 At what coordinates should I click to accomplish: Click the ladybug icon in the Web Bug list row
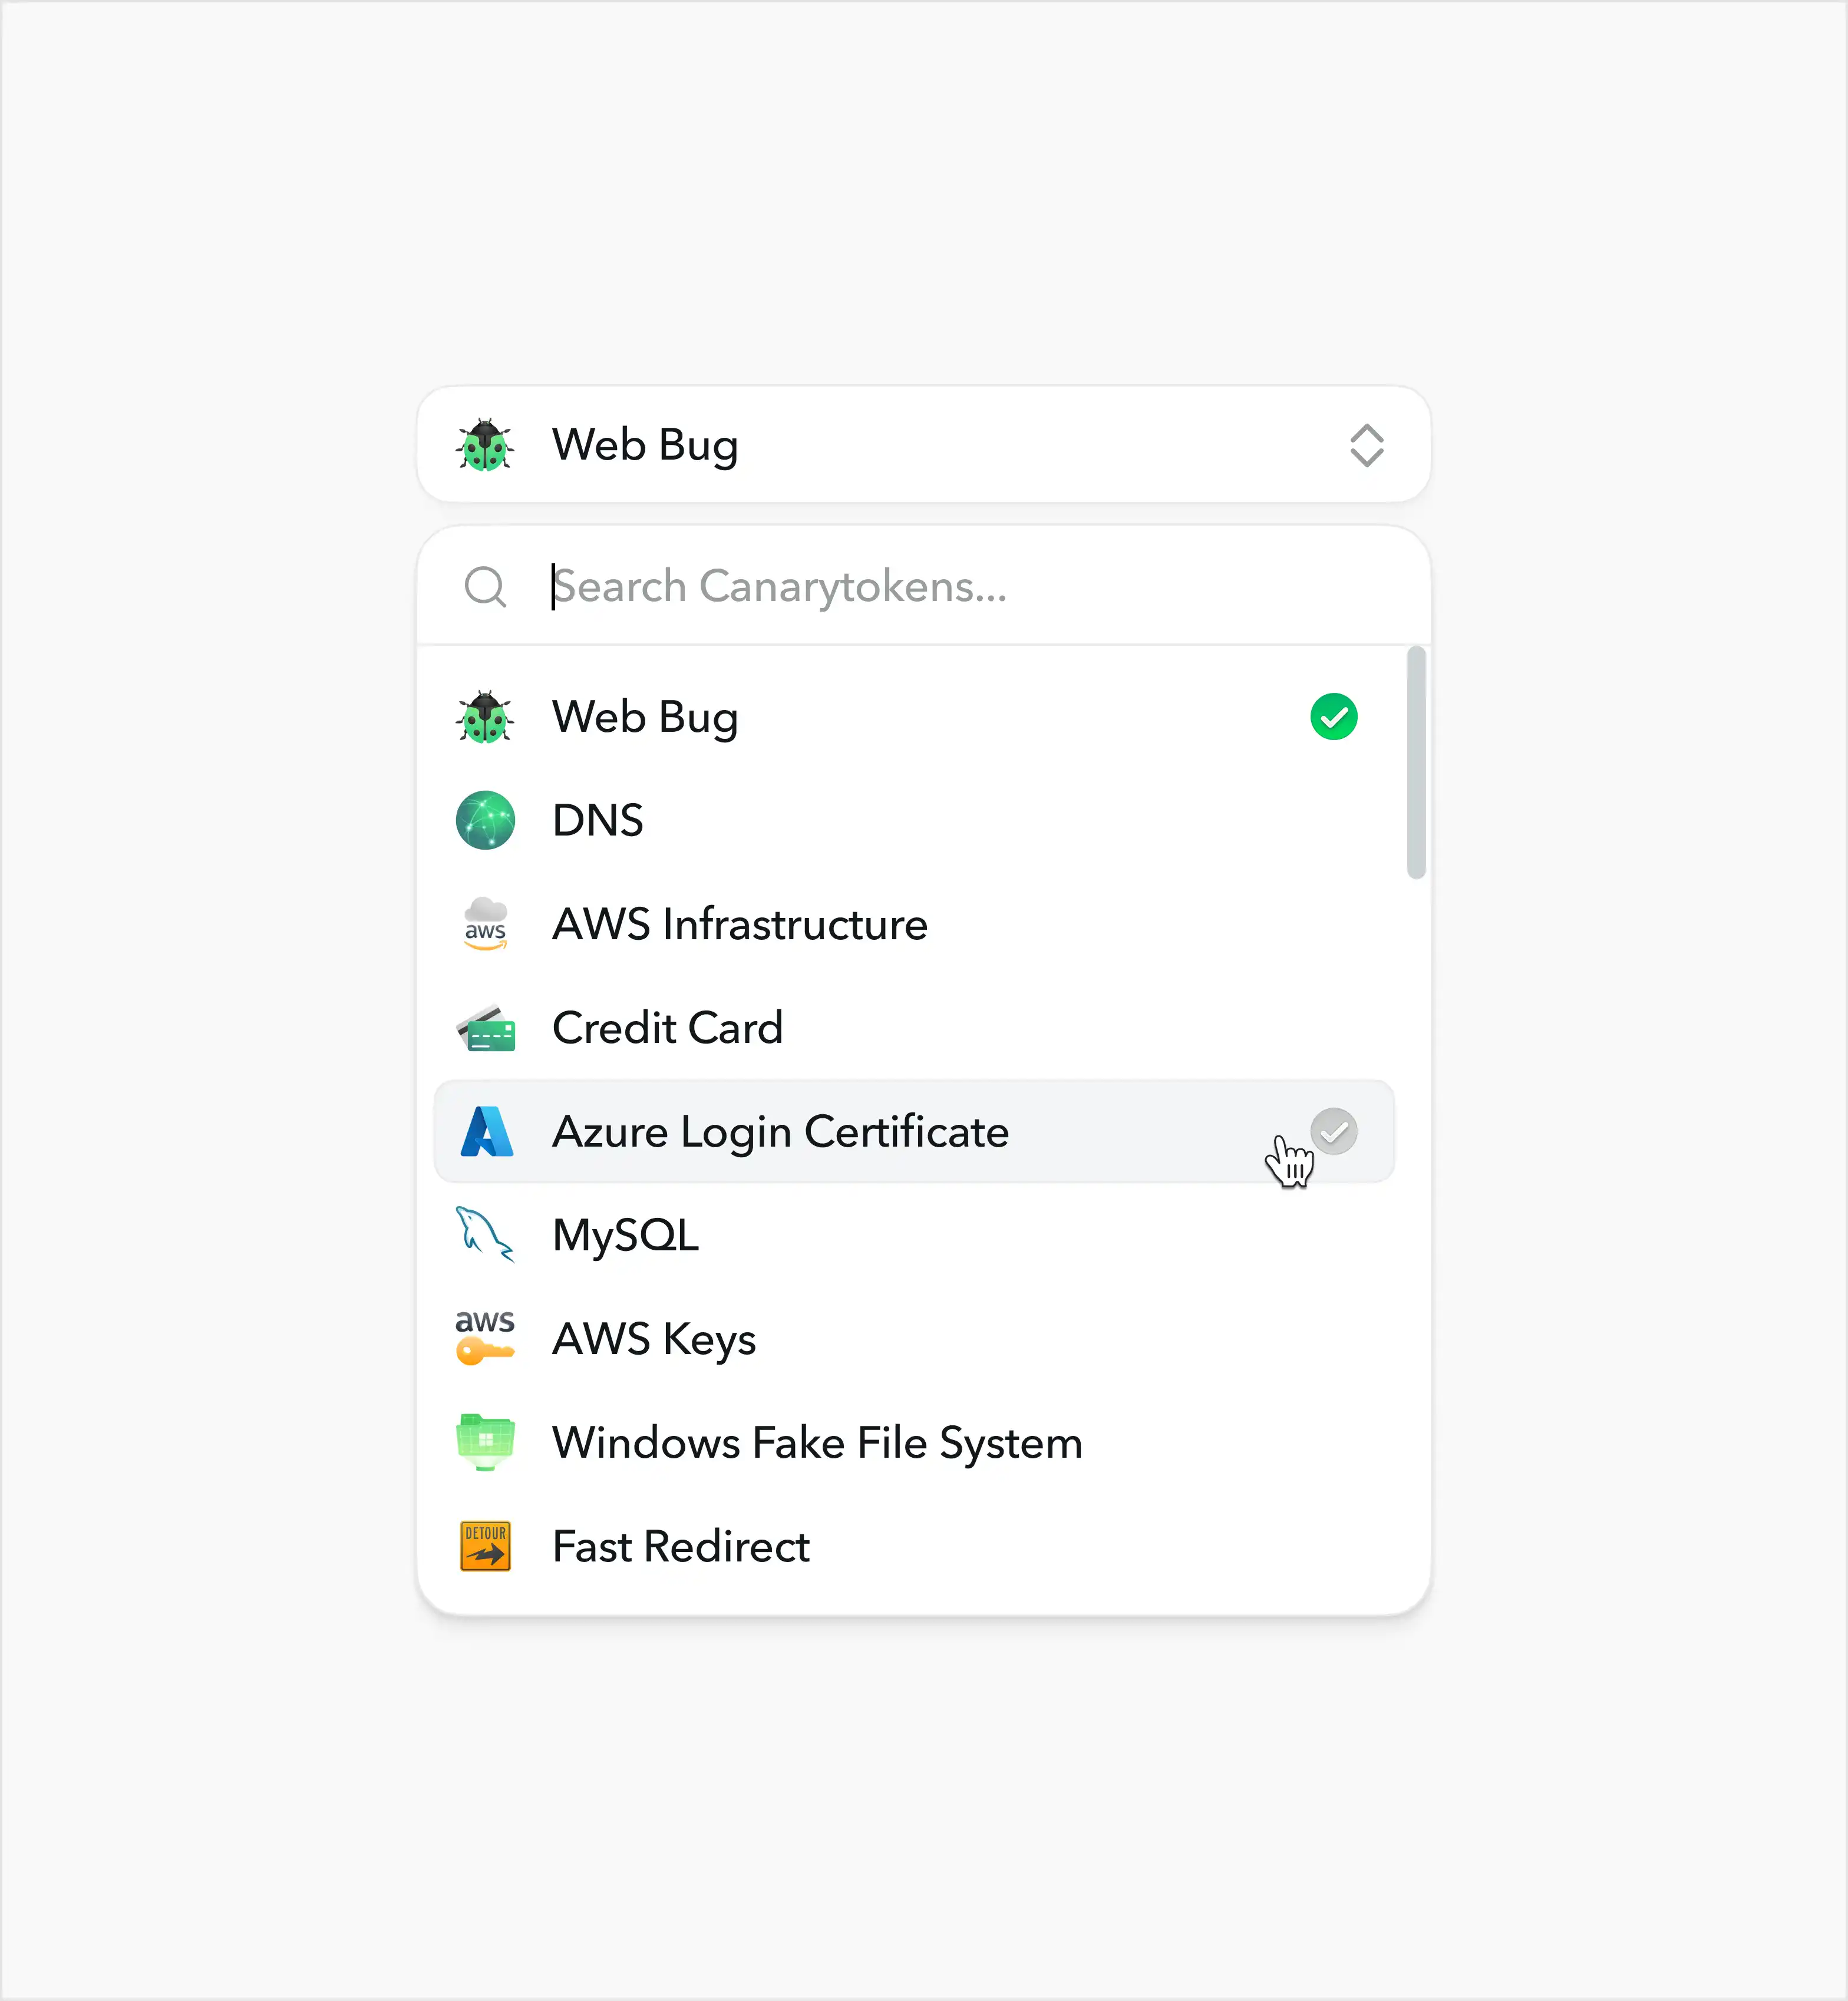pyautogui.click(x=485, y=717)
